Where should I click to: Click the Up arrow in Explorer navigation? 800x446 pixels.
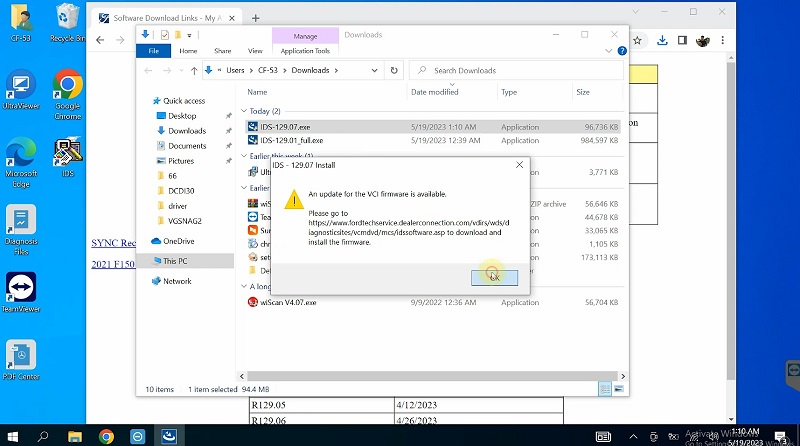(194, 71)
